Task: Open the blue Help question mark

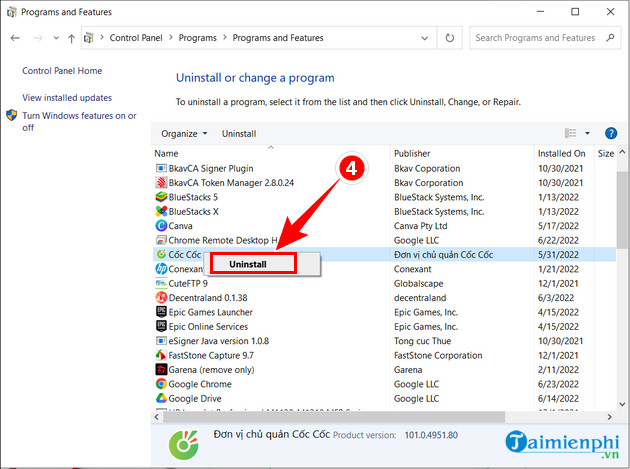Action: click(x=611, y=133)
